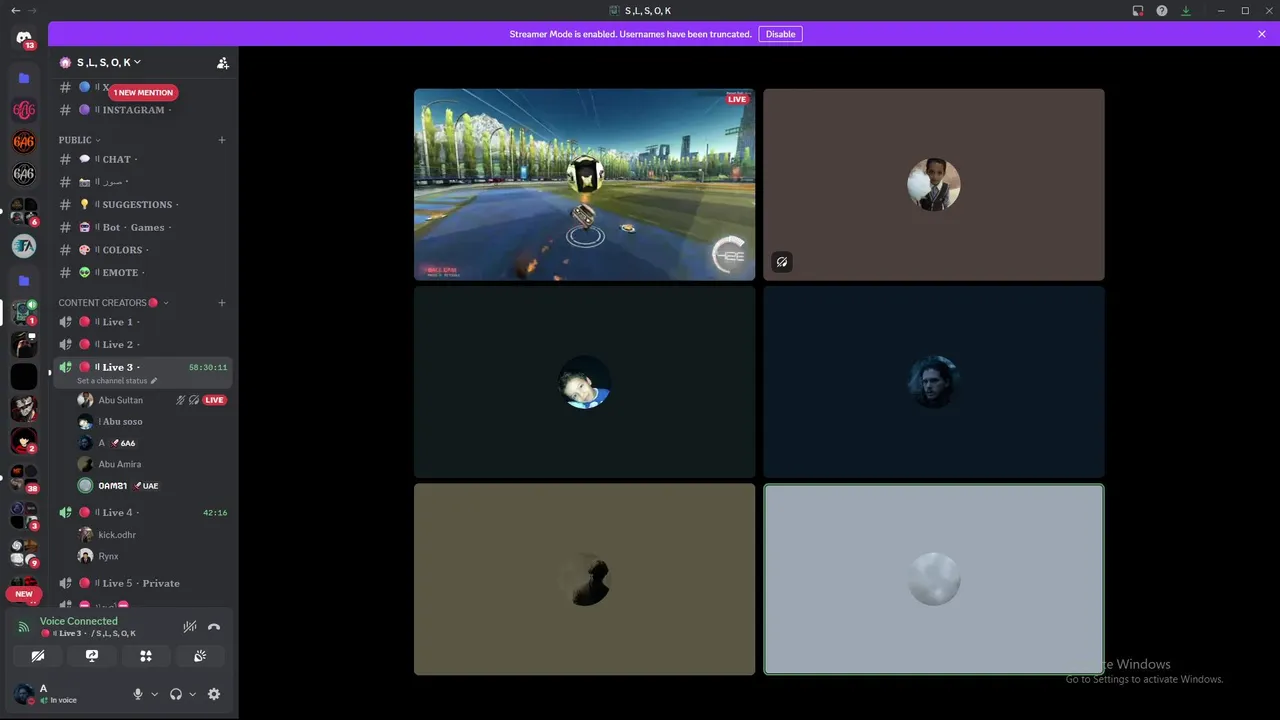Share your screen button in voice panel
1280x720 pixels.
92,656
